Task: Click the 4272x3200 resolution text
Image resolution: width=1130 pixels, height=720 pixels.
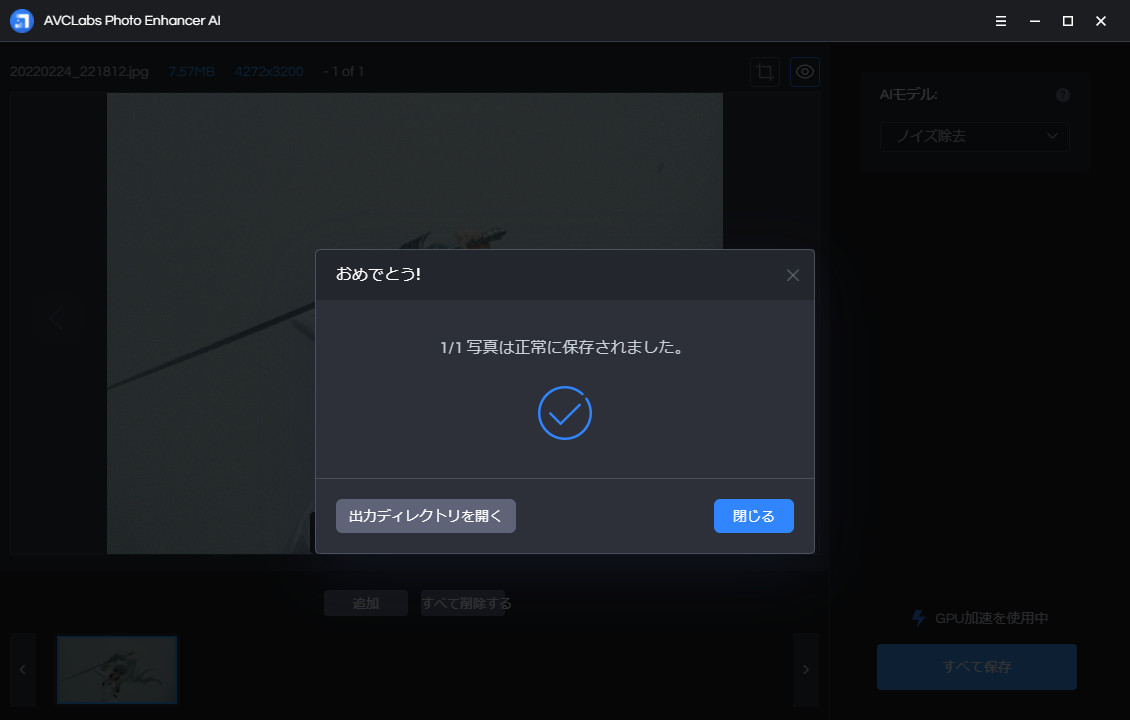Action: [269, 71]
